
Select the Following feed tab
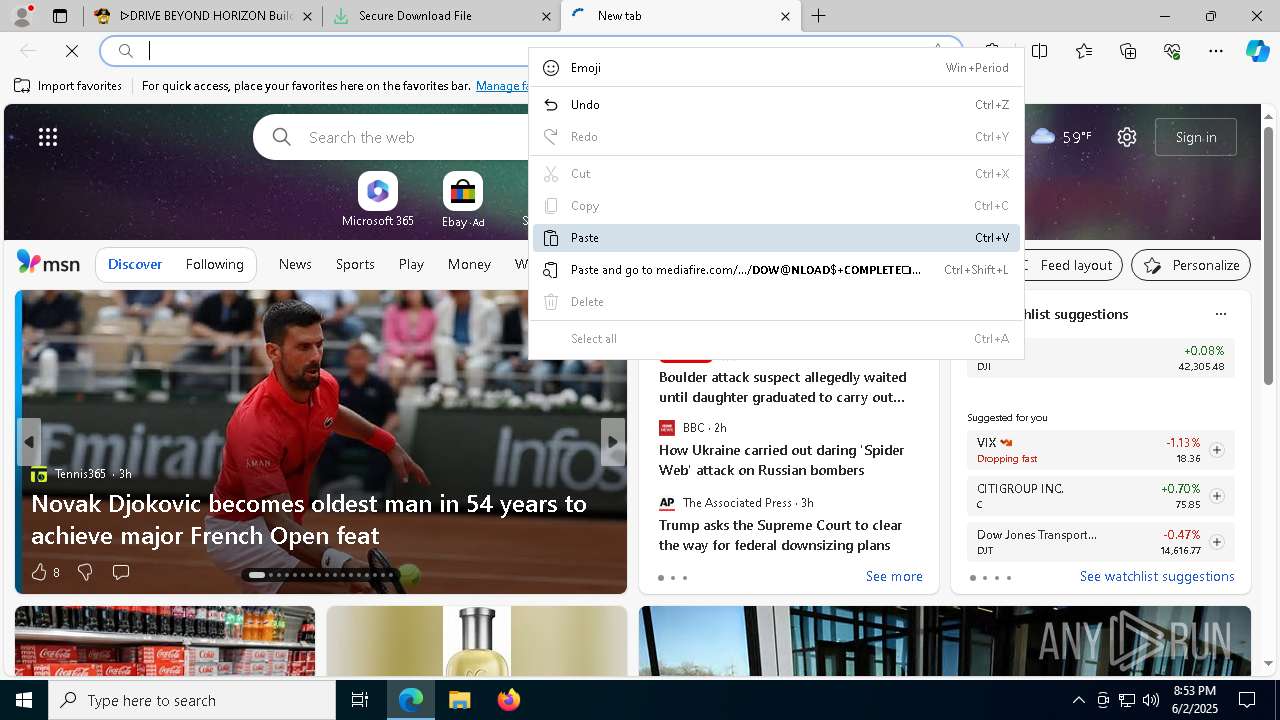[x=214, y=264]
